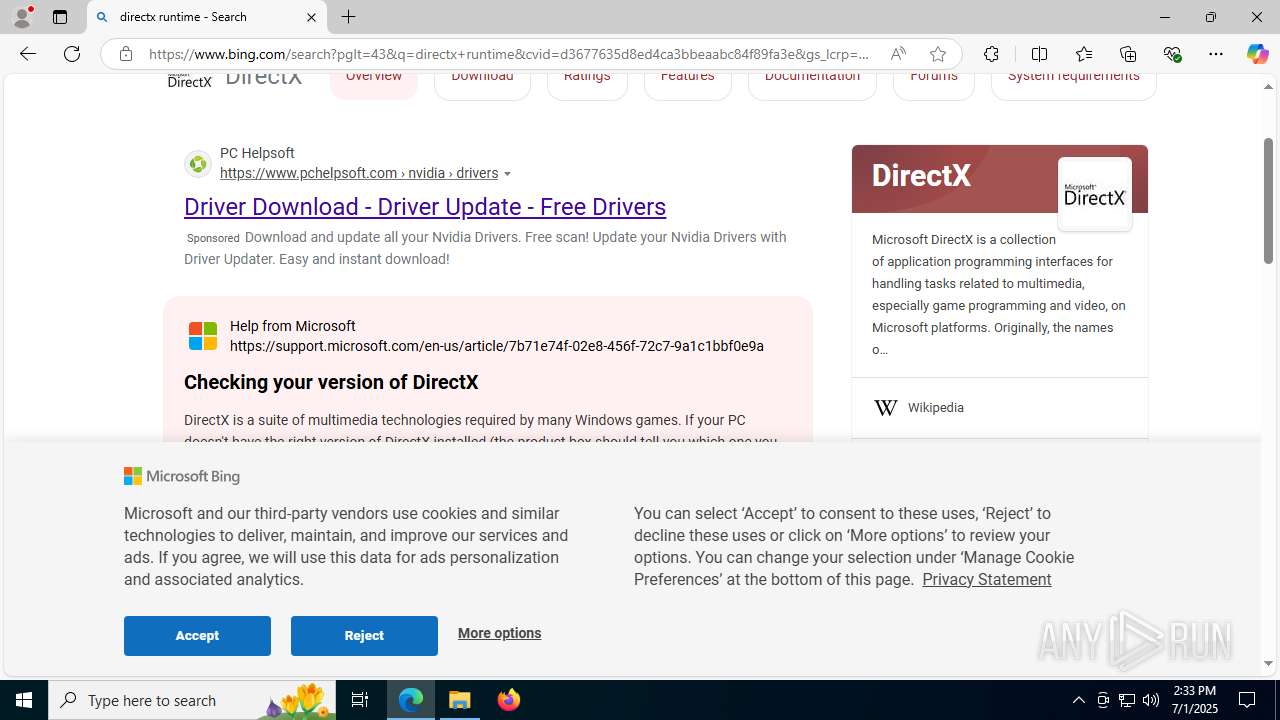Image resolution: width=1280 pixels, height=720 pixels.
Task: Open Tab actions menu icon
Action: (60, 17)
